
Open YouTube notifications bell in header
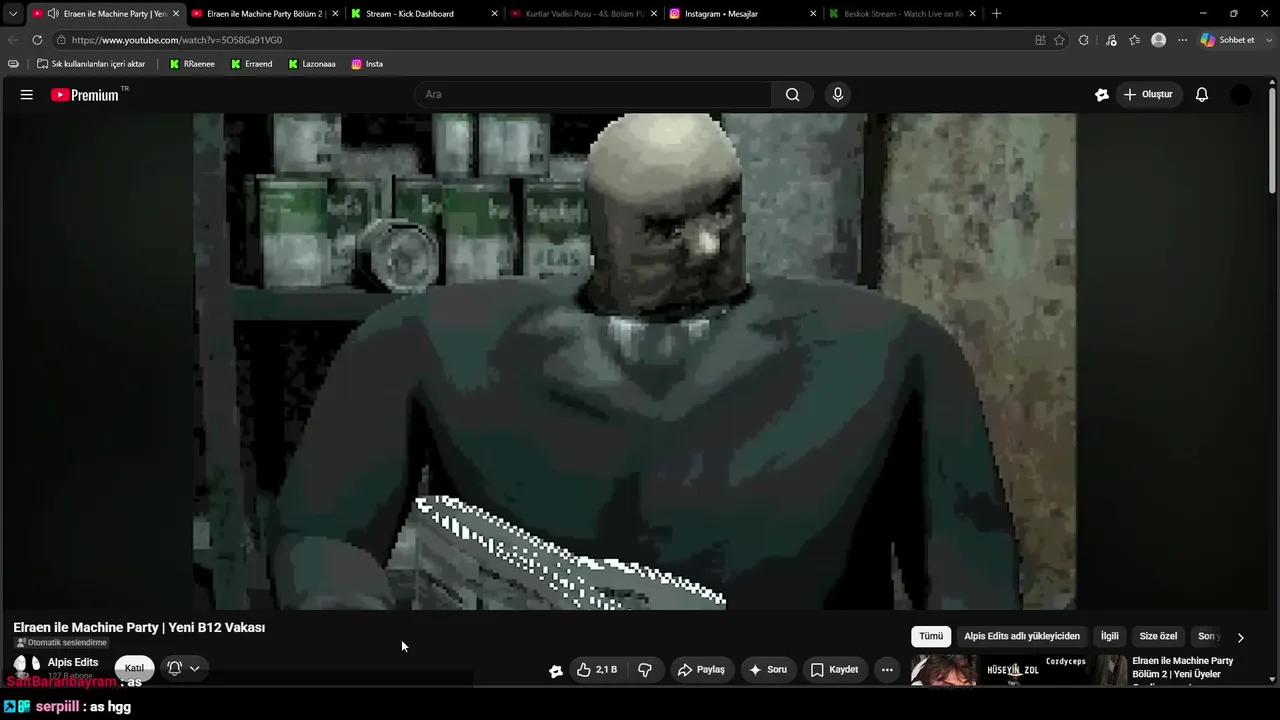tap(1202, 95)
